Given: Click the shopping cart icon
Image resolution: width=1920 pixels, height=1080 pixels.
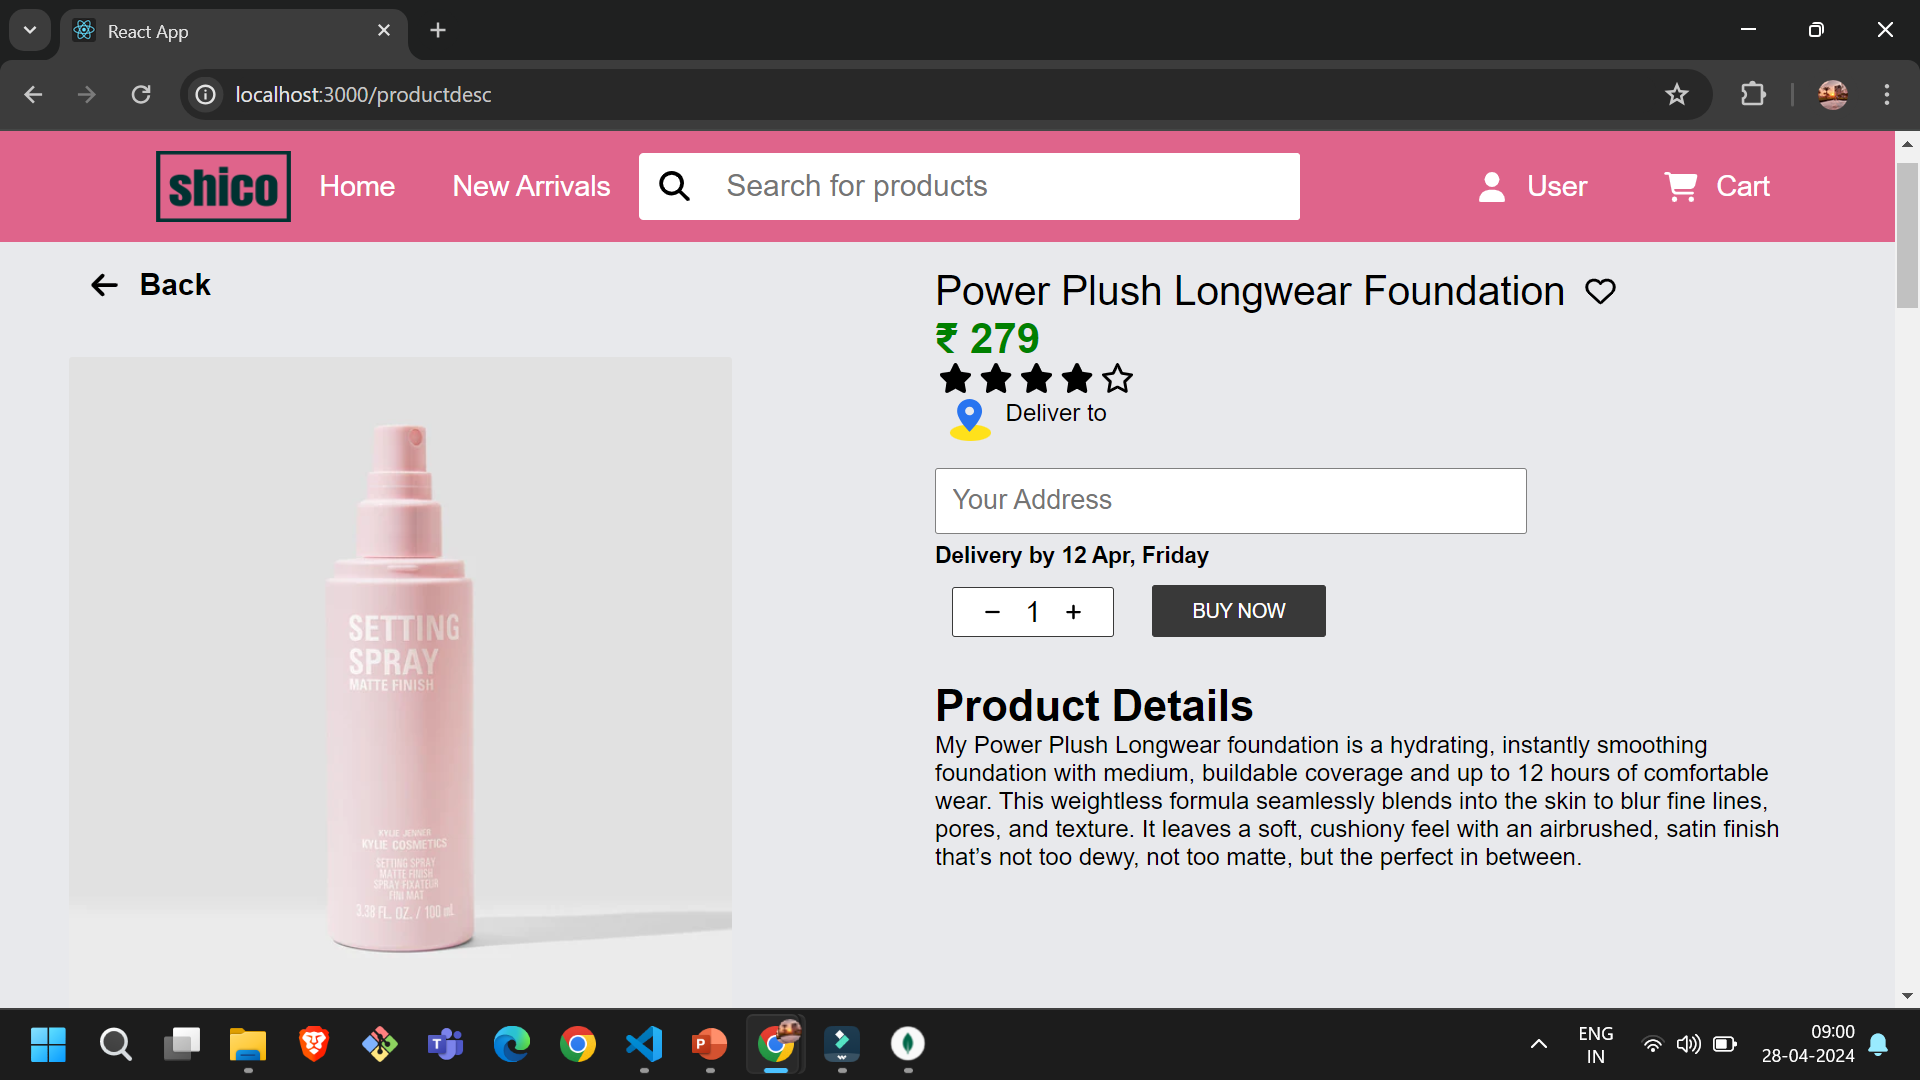Looking at the screenshot, I should (x=1681, y=186).
